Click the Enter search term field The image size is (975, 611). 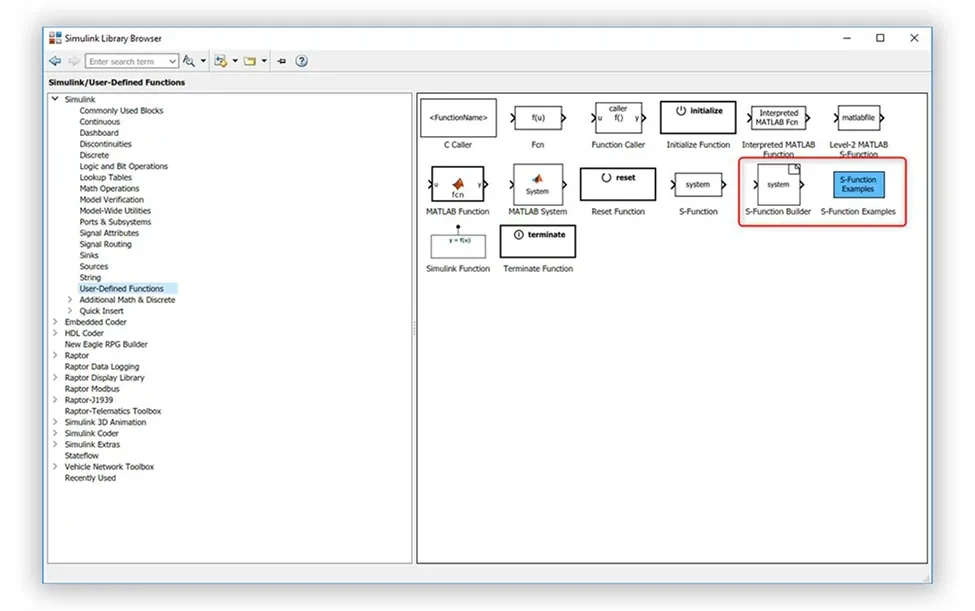pyautogui.click(x=126, y=61)
